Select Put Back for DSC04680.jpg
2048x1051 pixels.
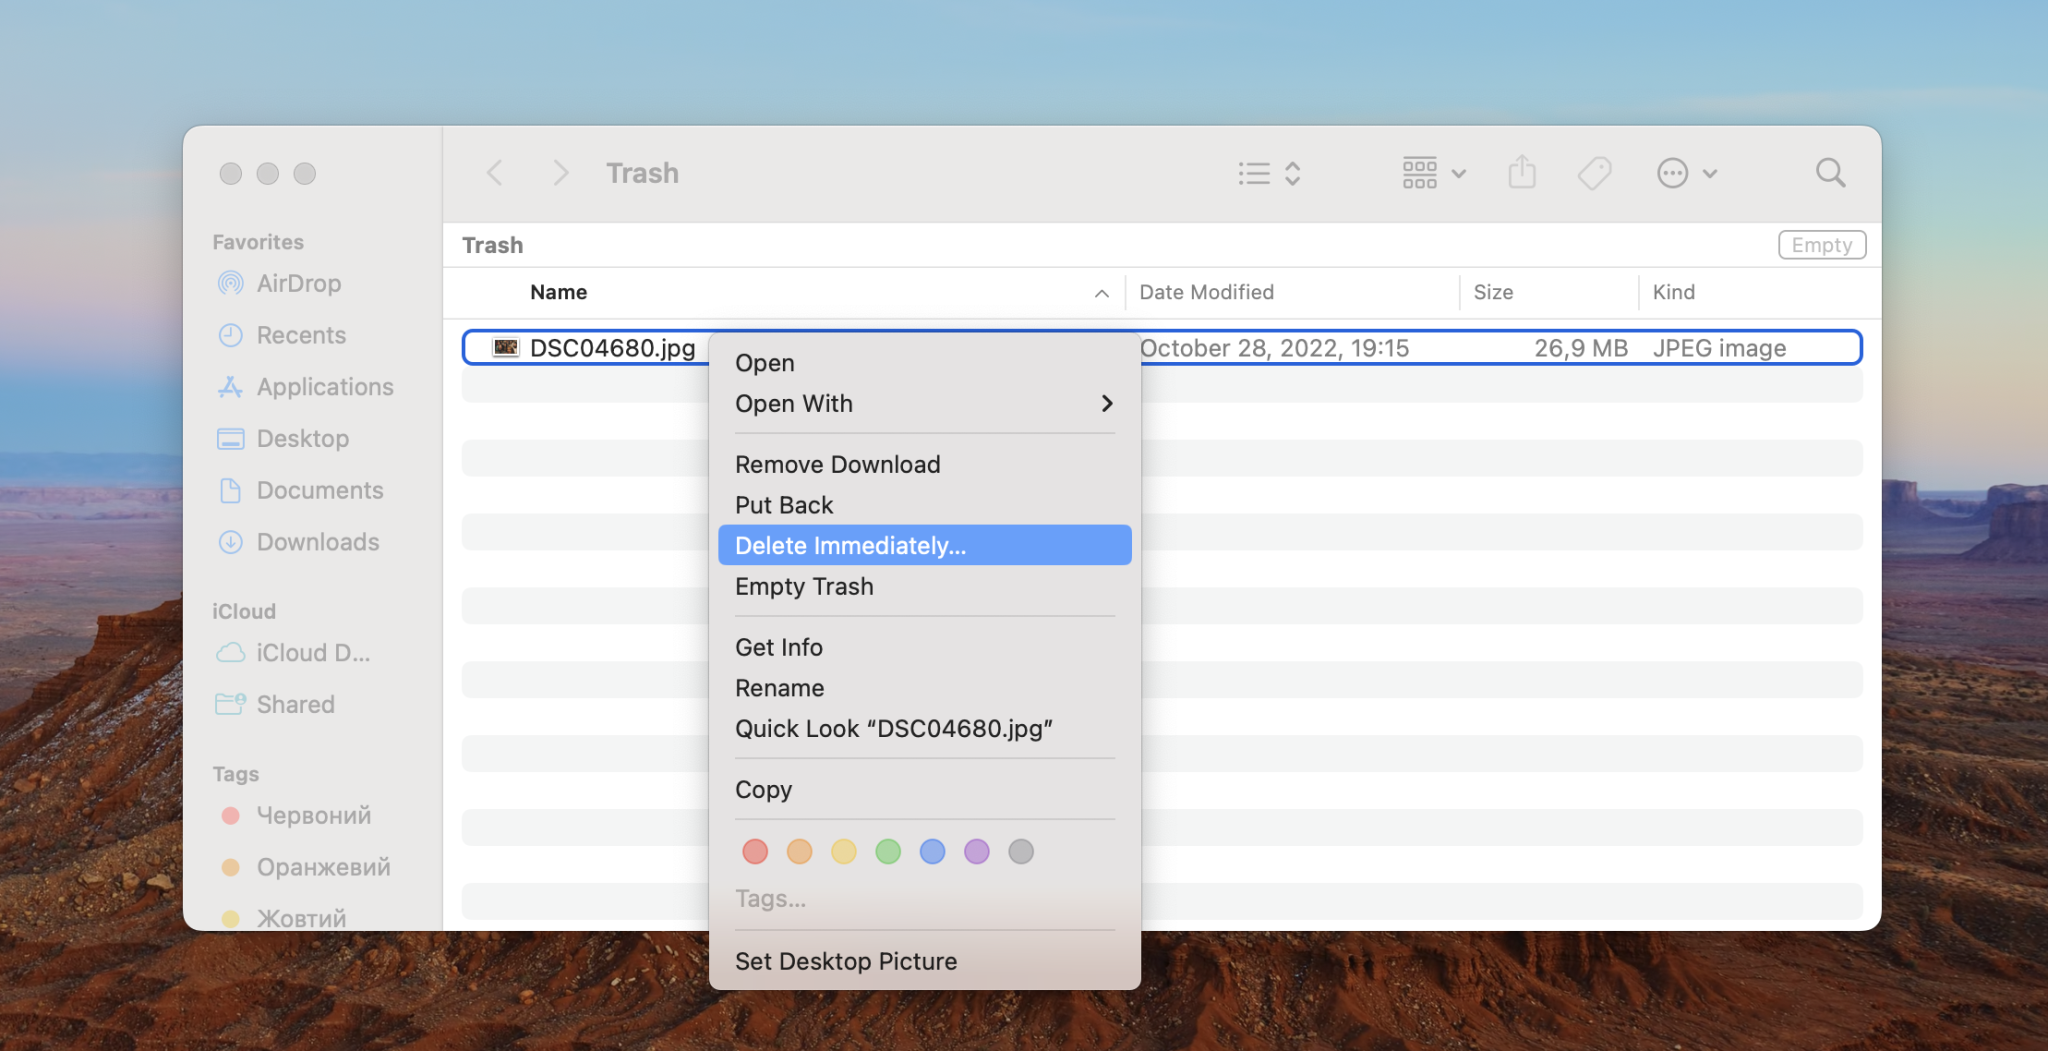(783, 505)
